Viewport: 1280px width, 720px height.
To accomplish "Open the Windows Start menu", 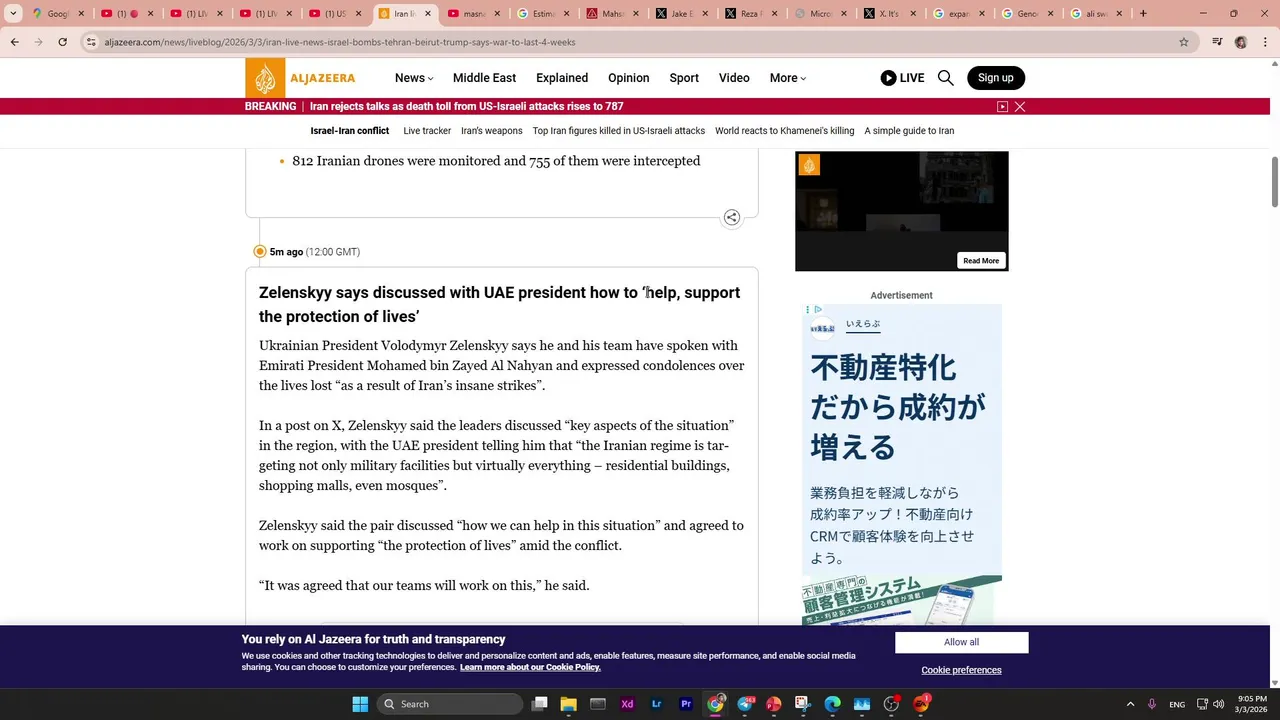I will click(360, 704).
